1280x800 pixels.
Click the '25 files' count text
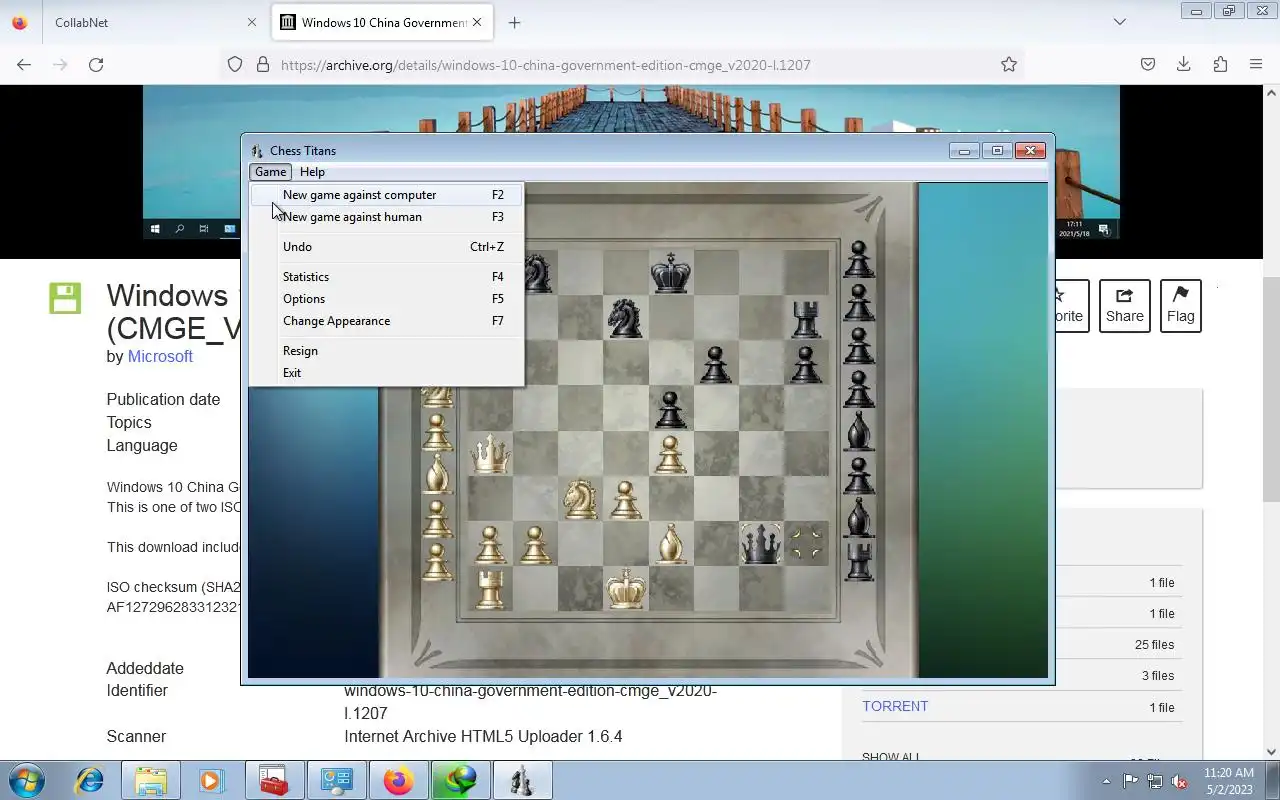tap(1154, 645)
